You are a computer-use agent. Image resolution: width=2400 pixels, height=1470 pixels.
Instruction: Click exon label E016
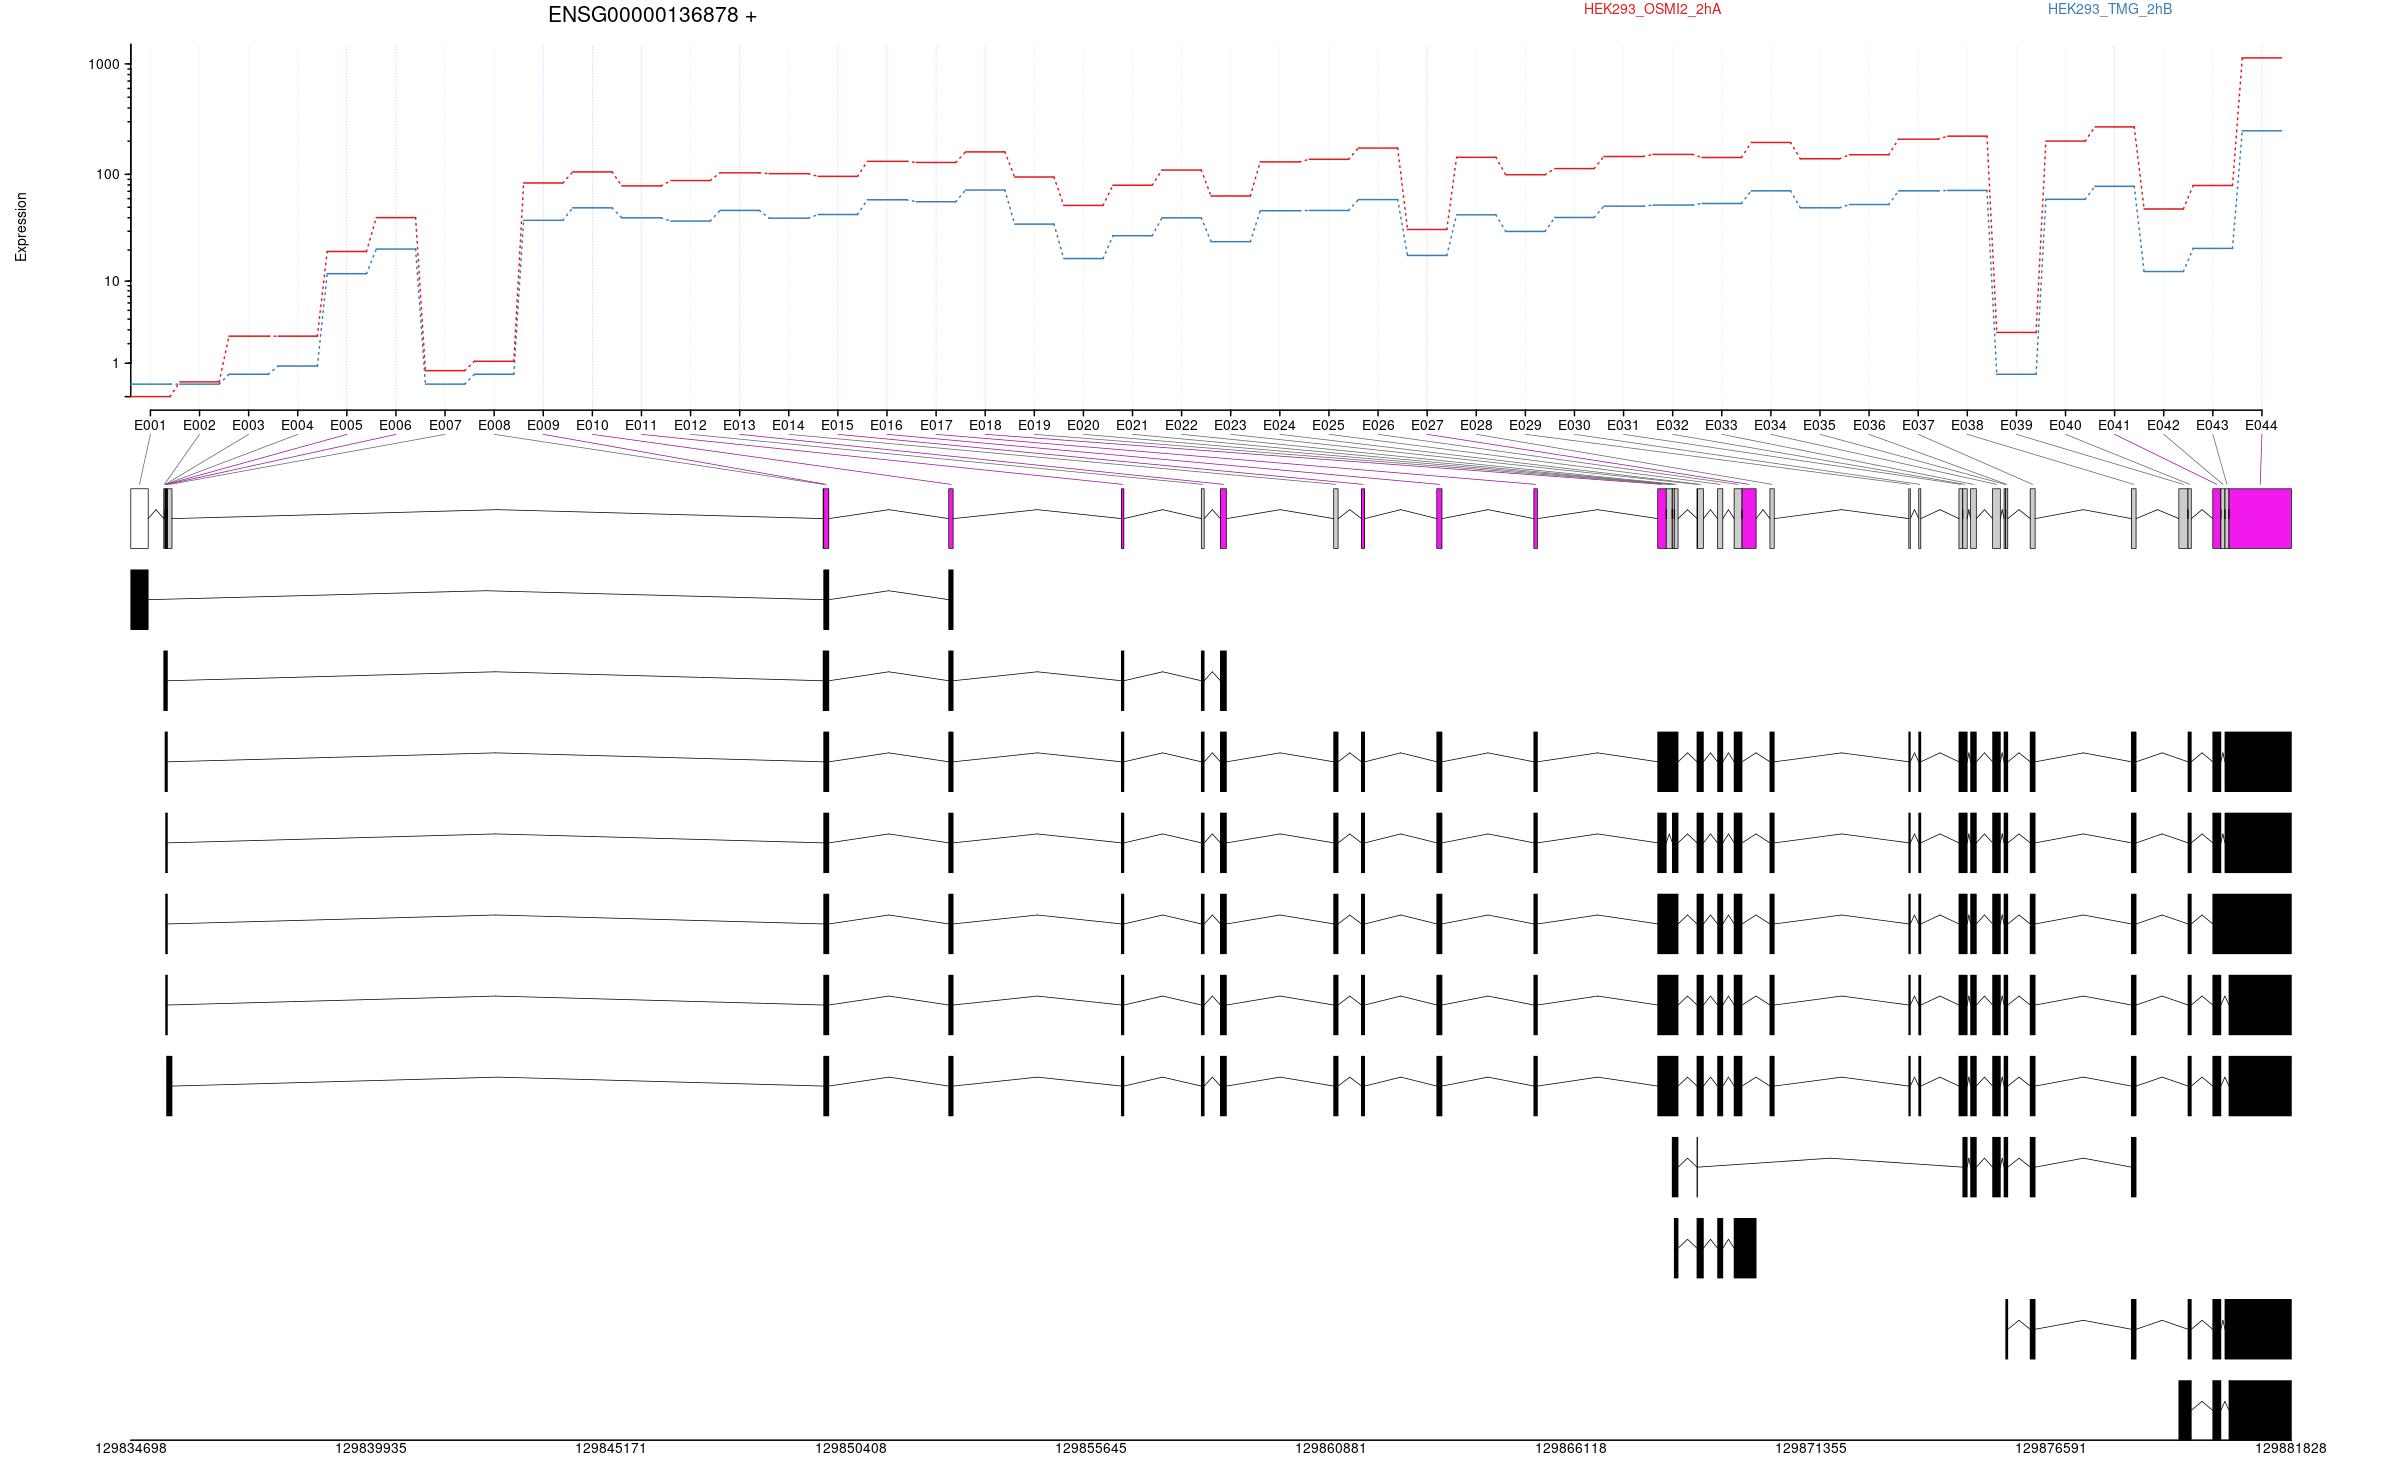point(886,425)
